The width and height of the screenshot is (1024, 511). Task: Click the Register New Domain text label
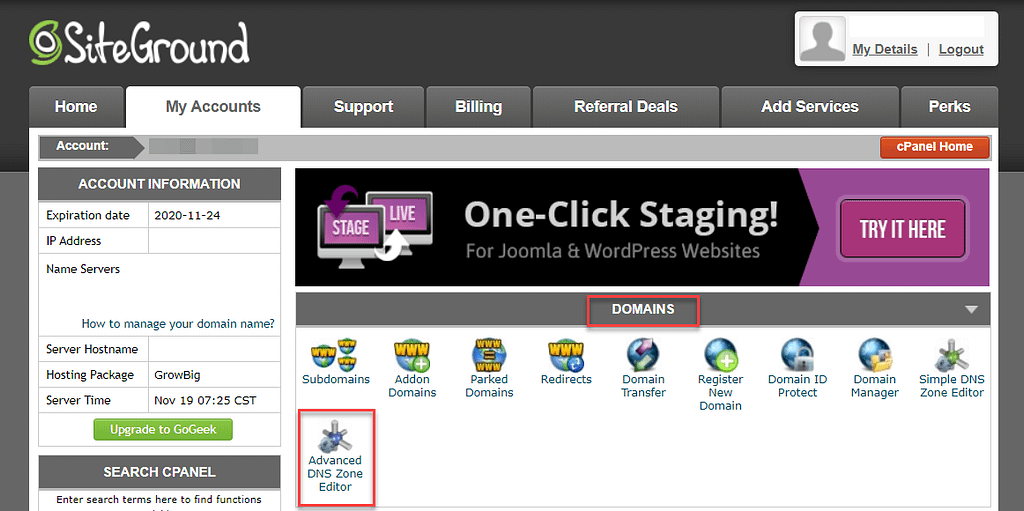coord(720,393)
